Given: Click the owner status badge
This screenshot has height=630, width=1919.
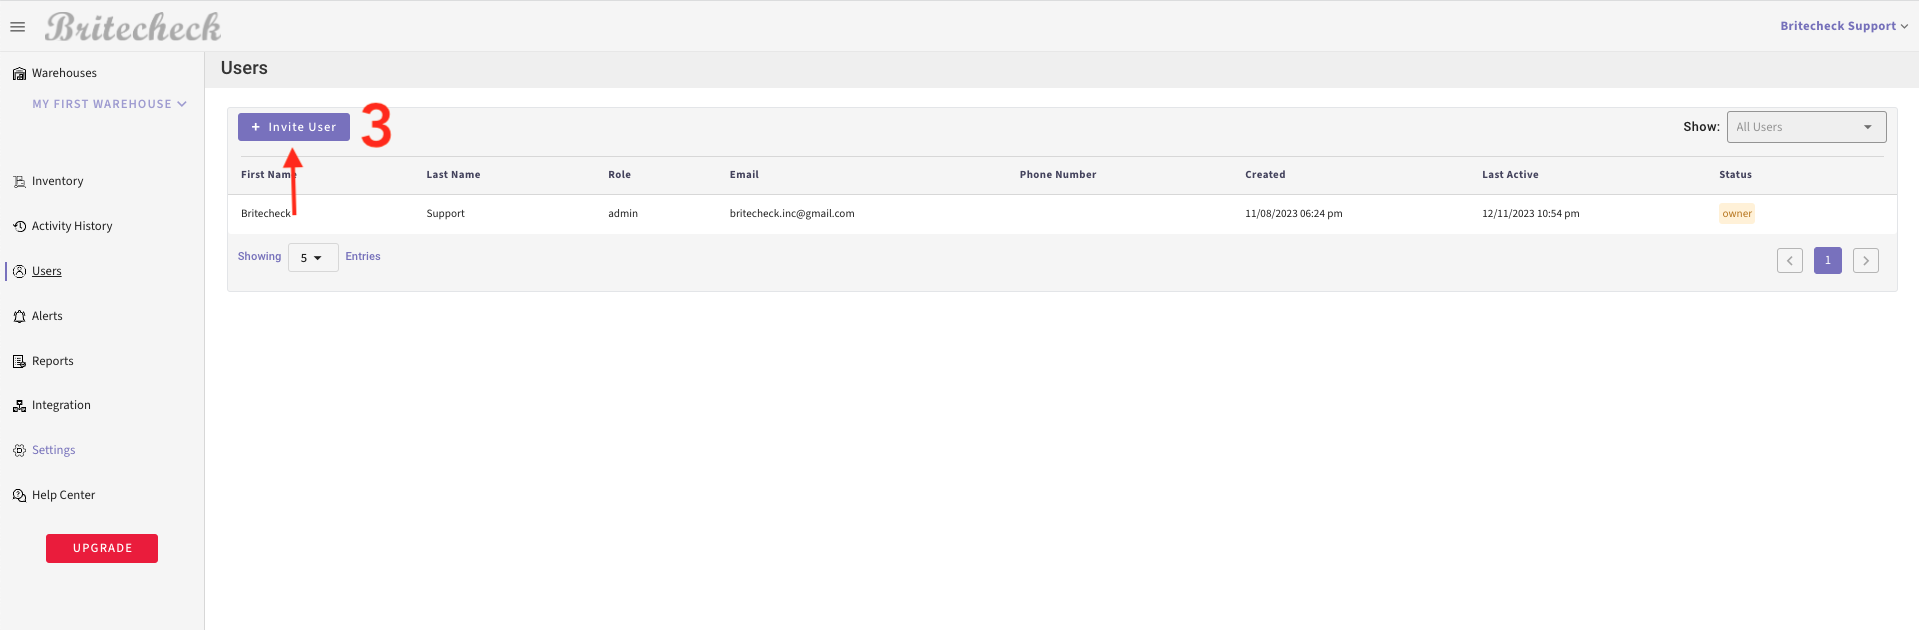Looking at the screenshot, I should [x=1737, y=213].
